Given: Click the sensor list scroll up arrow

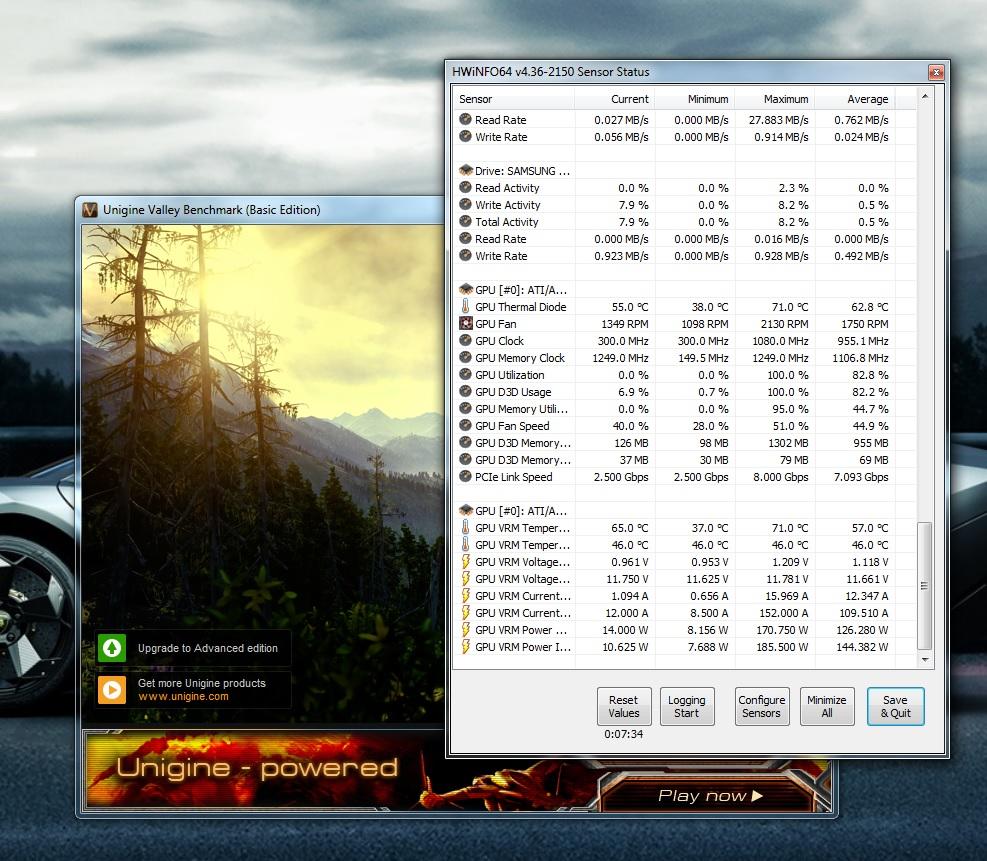Looking at the screenshot, I should click(x=925, y=96).
